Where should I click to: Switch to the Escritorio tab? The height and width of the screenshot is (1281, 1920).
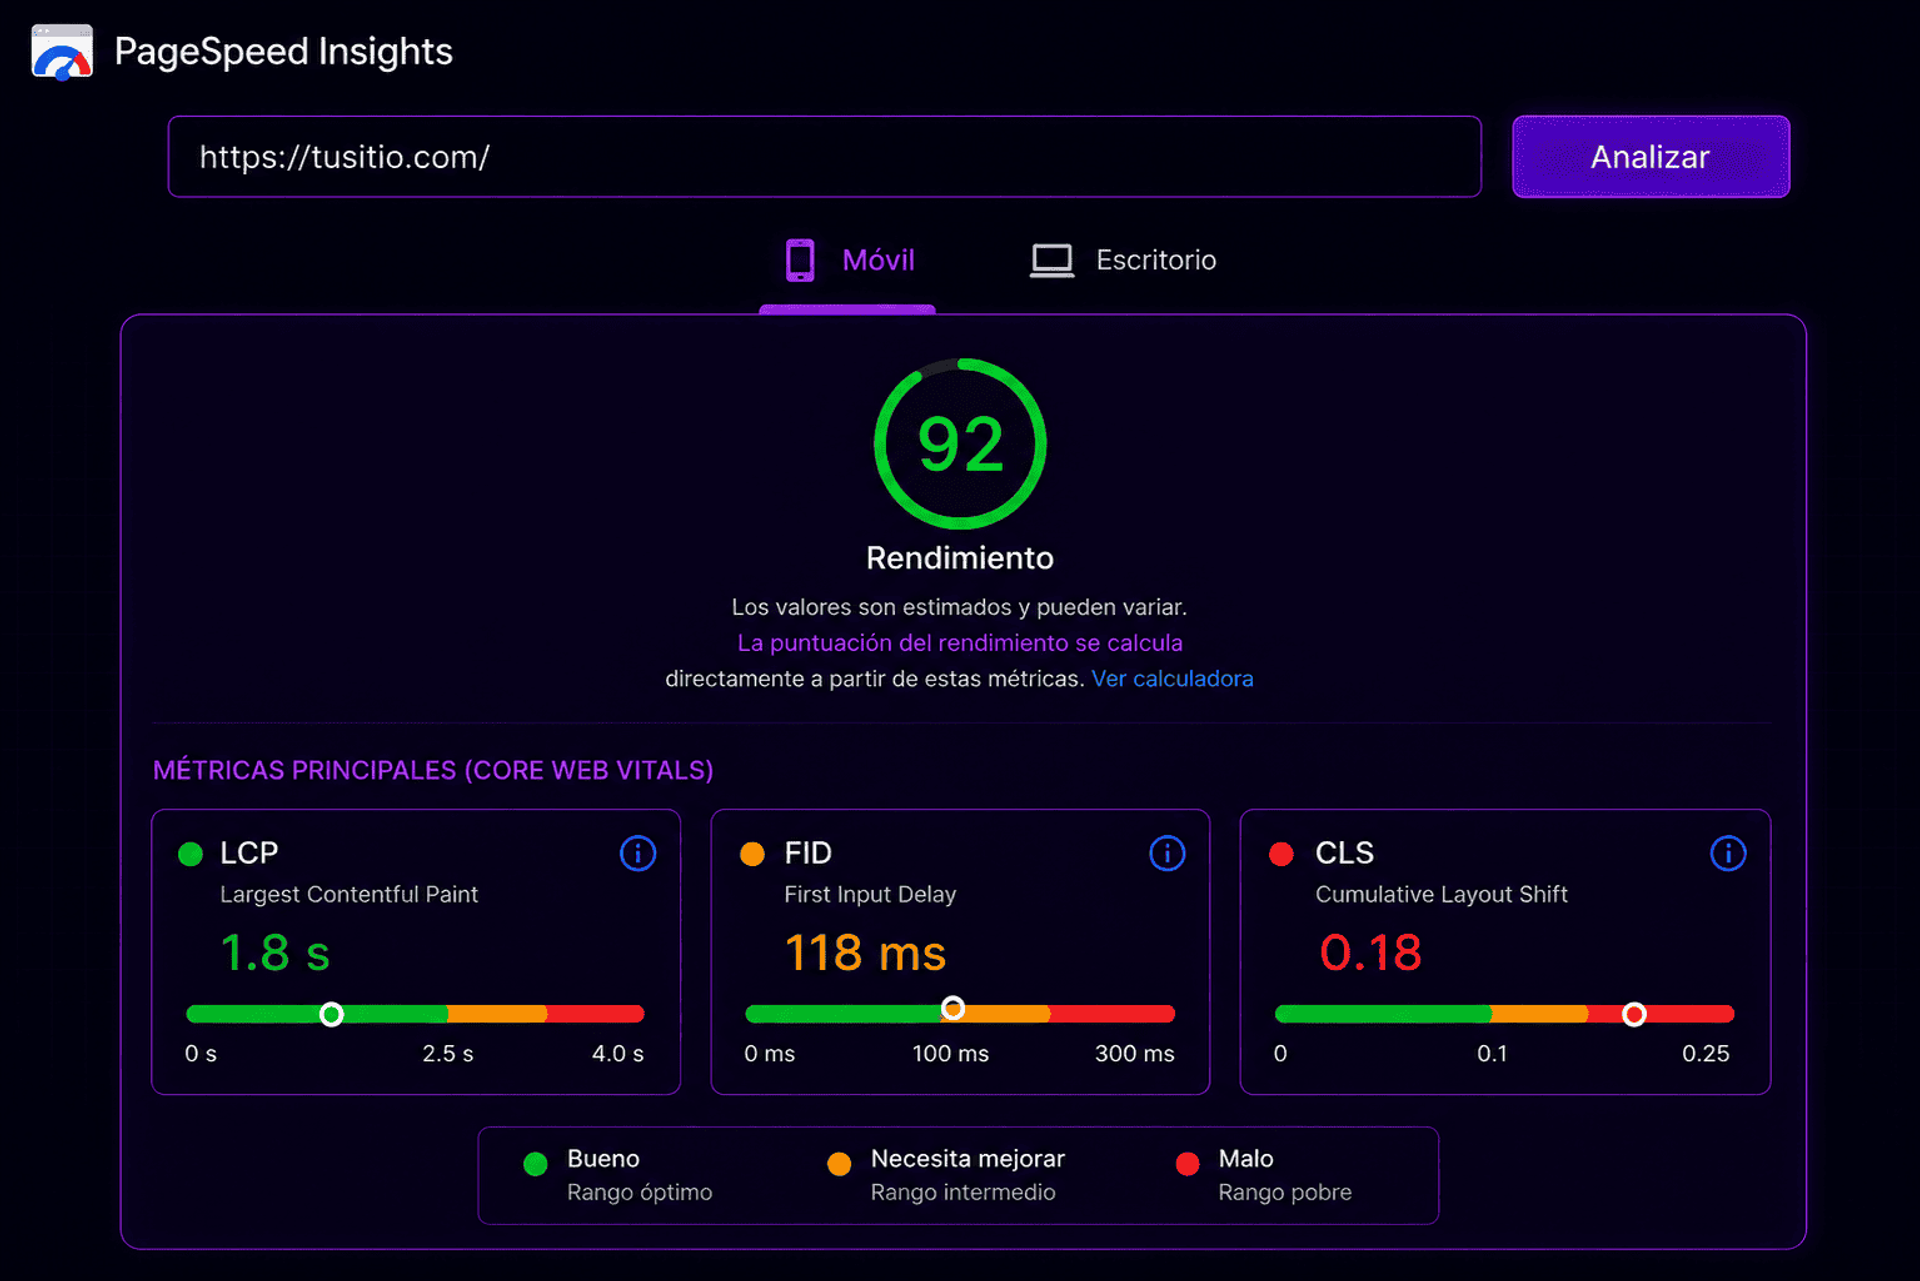1123,260
